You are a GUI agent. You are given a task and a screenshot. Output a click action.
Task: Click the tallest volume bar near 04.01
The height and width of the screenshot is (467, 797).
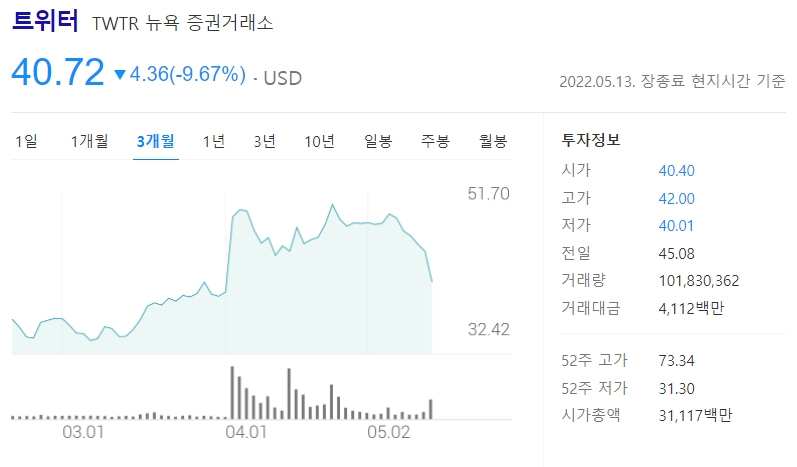pyautogui.click(x=232, y=393)
